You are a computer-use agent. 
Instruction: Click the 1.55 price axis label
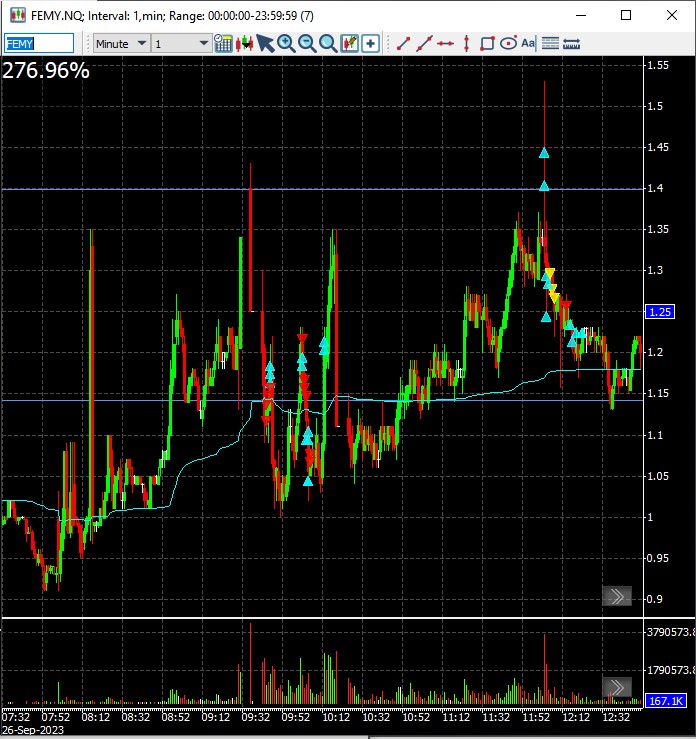click(x=658, y=65)
